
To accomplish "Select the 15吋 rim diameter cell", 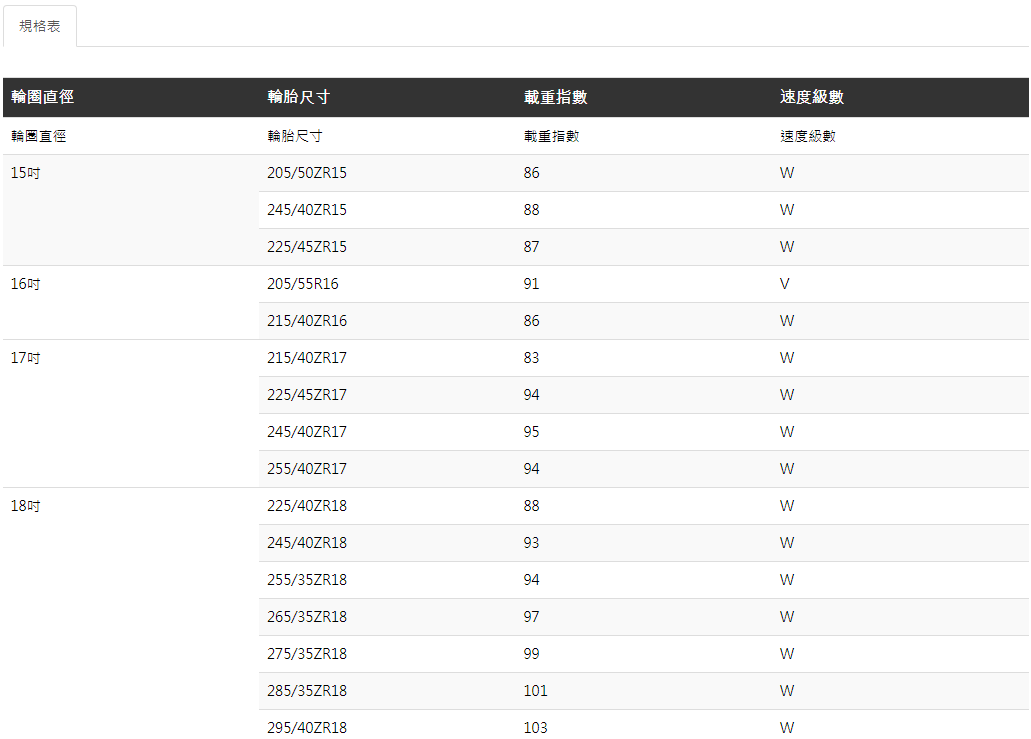I will [26, 173].
